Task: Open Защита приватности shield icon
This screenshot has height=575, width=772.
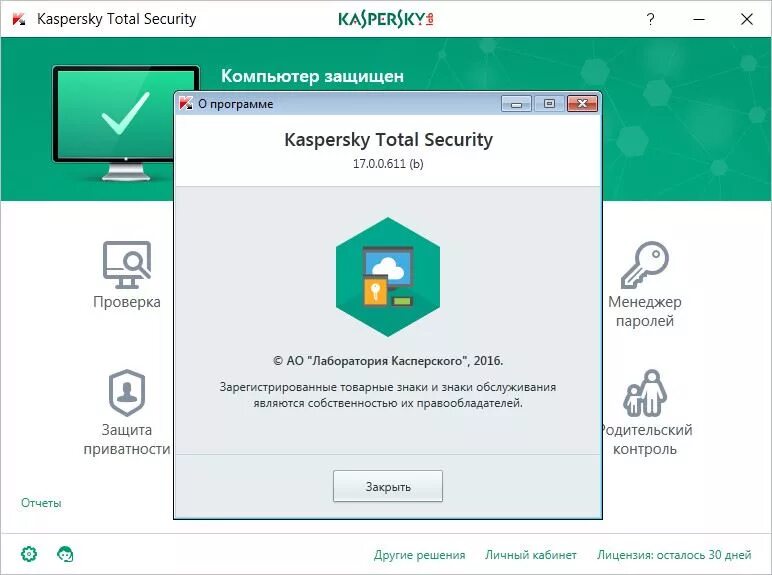Action: tap(127, 393)
